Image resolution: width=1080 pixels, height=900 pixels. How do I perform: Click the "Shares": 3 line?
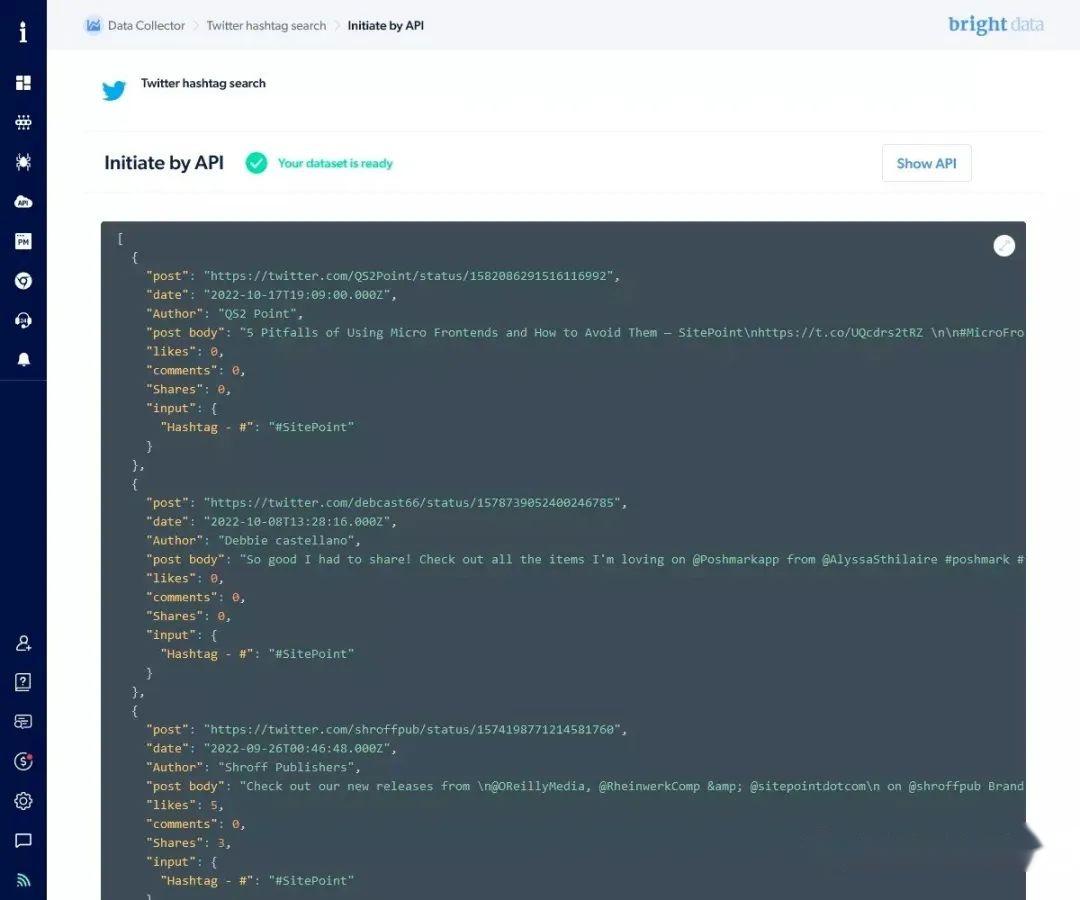click(x=188, y=843)
